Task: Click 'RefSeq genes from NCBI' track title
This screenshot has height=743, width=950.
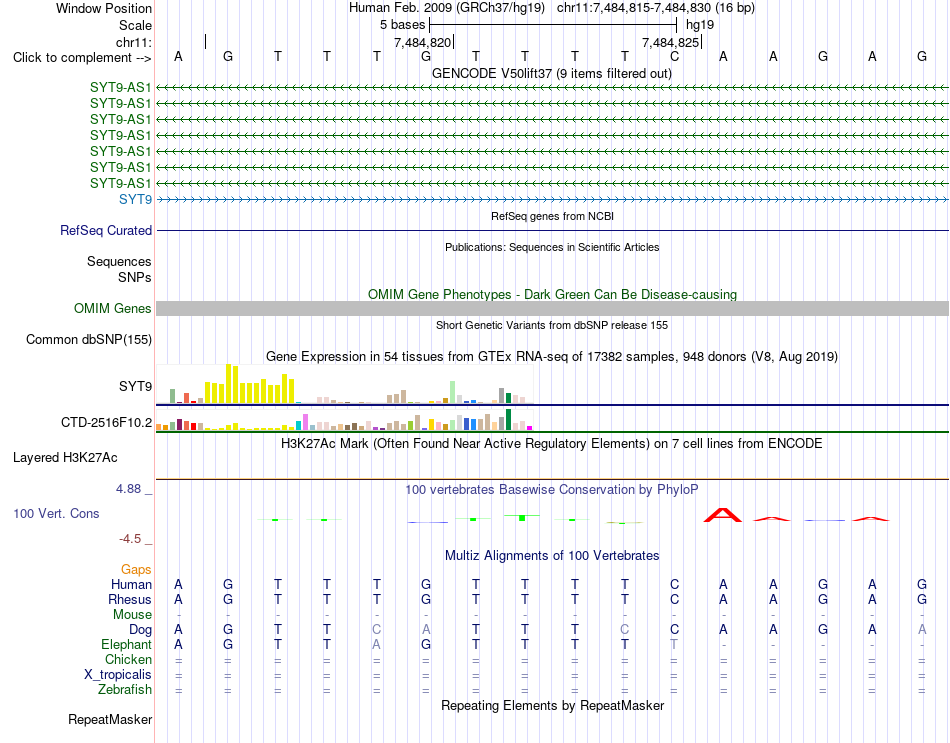Action: [x=553, y=216]
